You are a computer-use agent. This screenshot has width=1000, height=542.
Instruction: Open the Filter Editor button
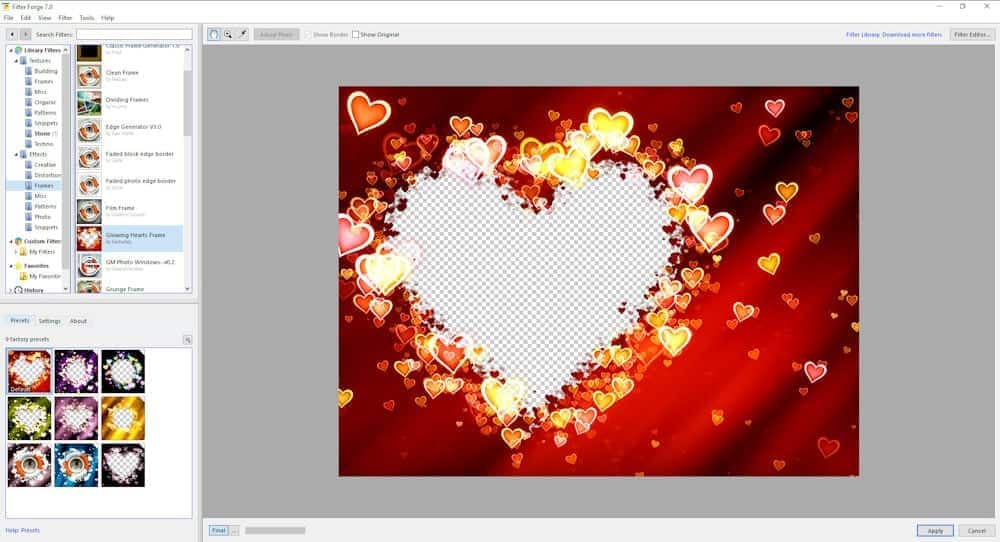click(x=972, y=34)
